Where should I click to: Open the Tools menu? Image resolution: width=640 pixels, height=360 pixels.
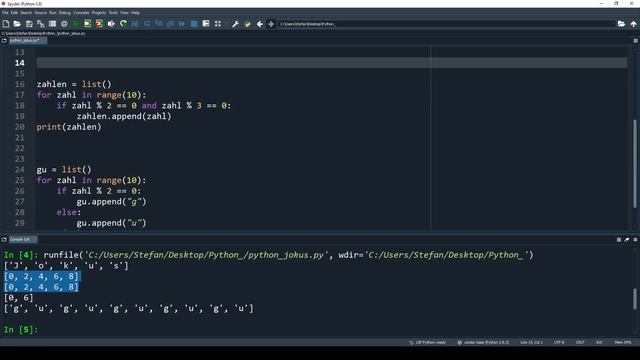[113, 13]
